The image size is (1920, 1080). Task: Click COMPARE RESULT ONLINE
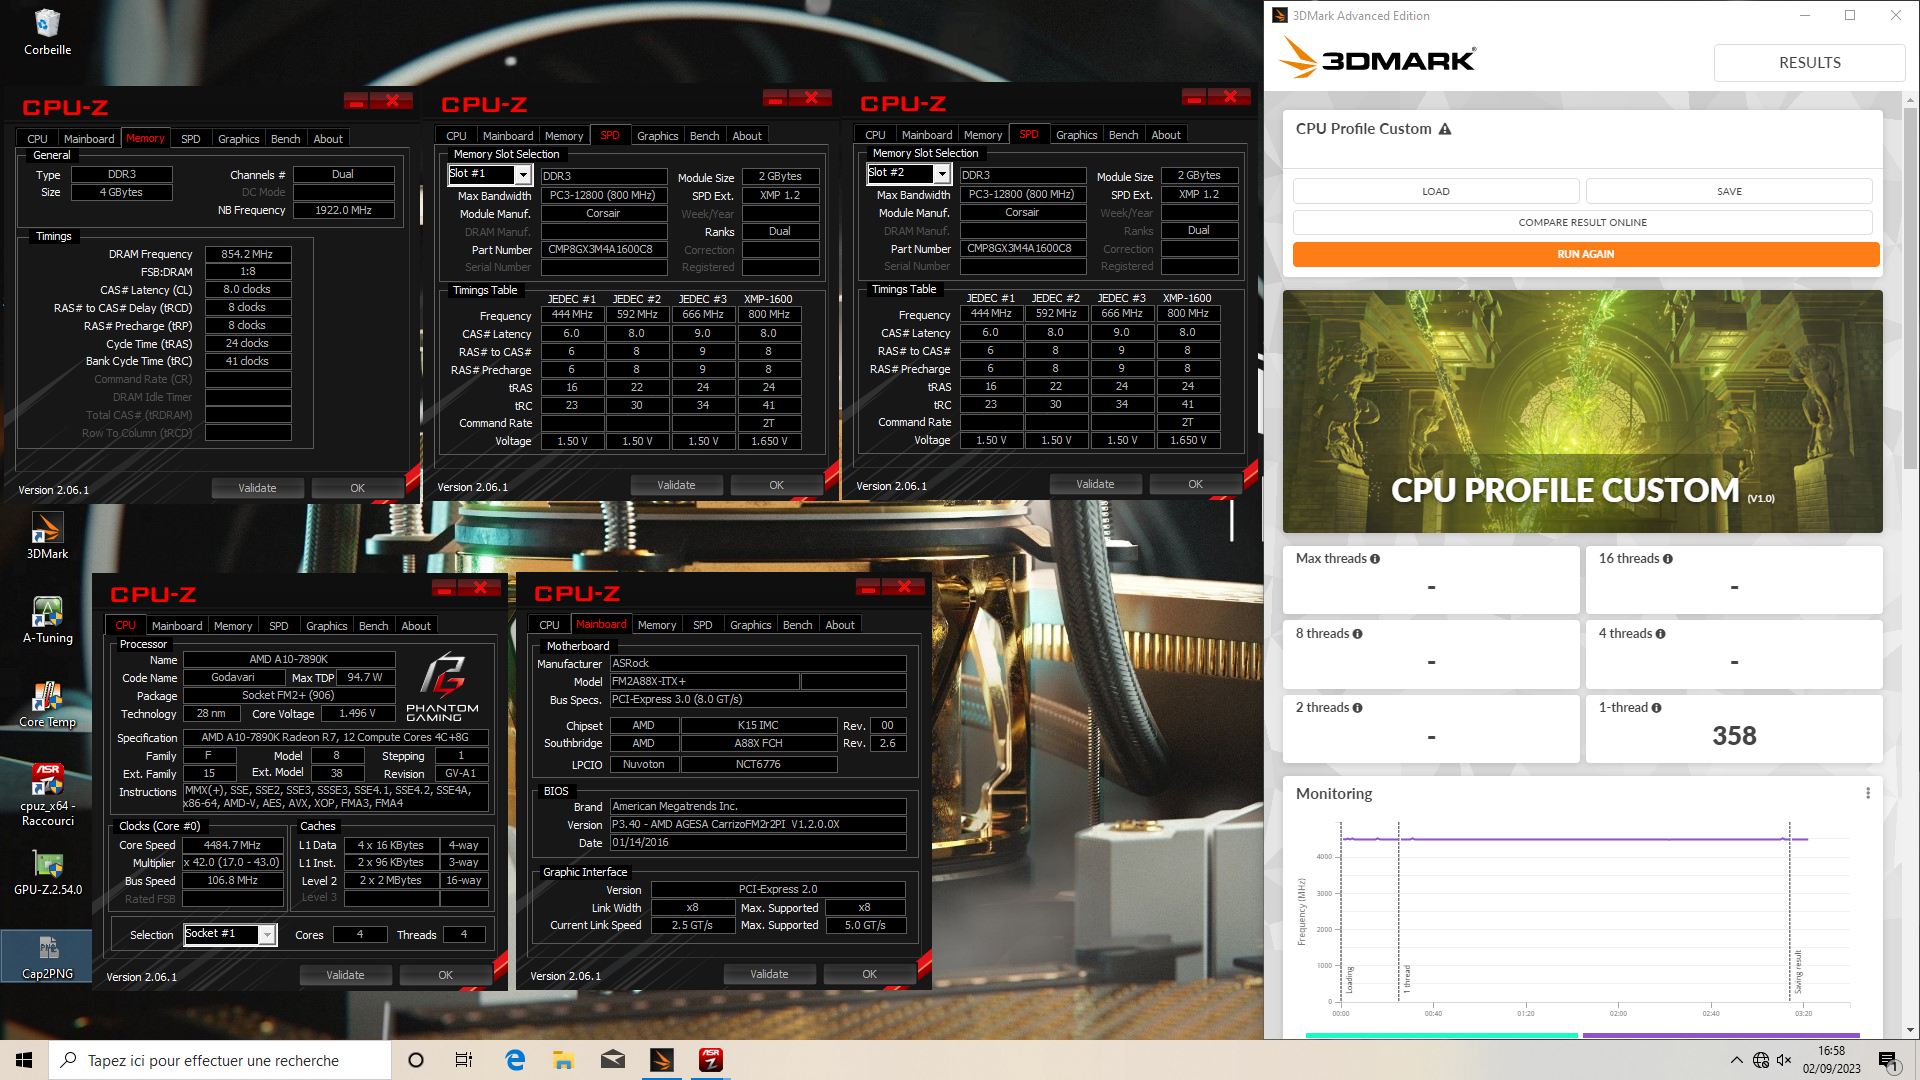click(1583, 222)
